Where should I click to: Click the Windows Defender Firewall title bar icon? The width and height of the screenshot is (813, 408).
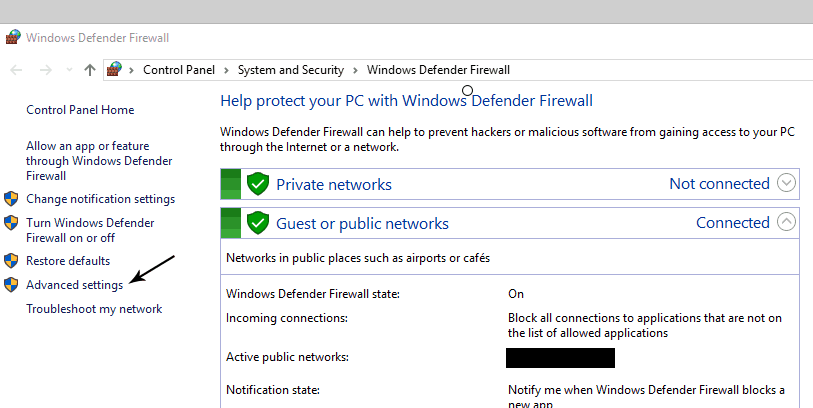(x=13, y=37)
